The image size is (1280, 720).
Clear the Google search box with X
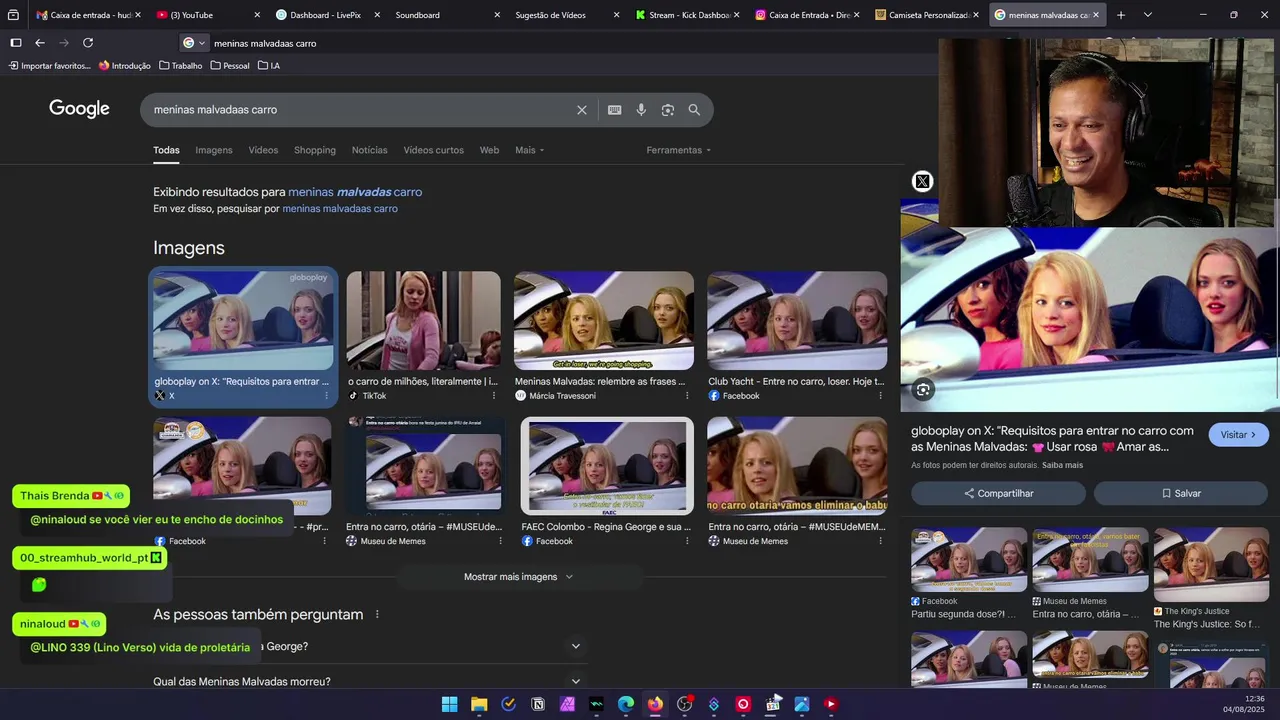581,110
